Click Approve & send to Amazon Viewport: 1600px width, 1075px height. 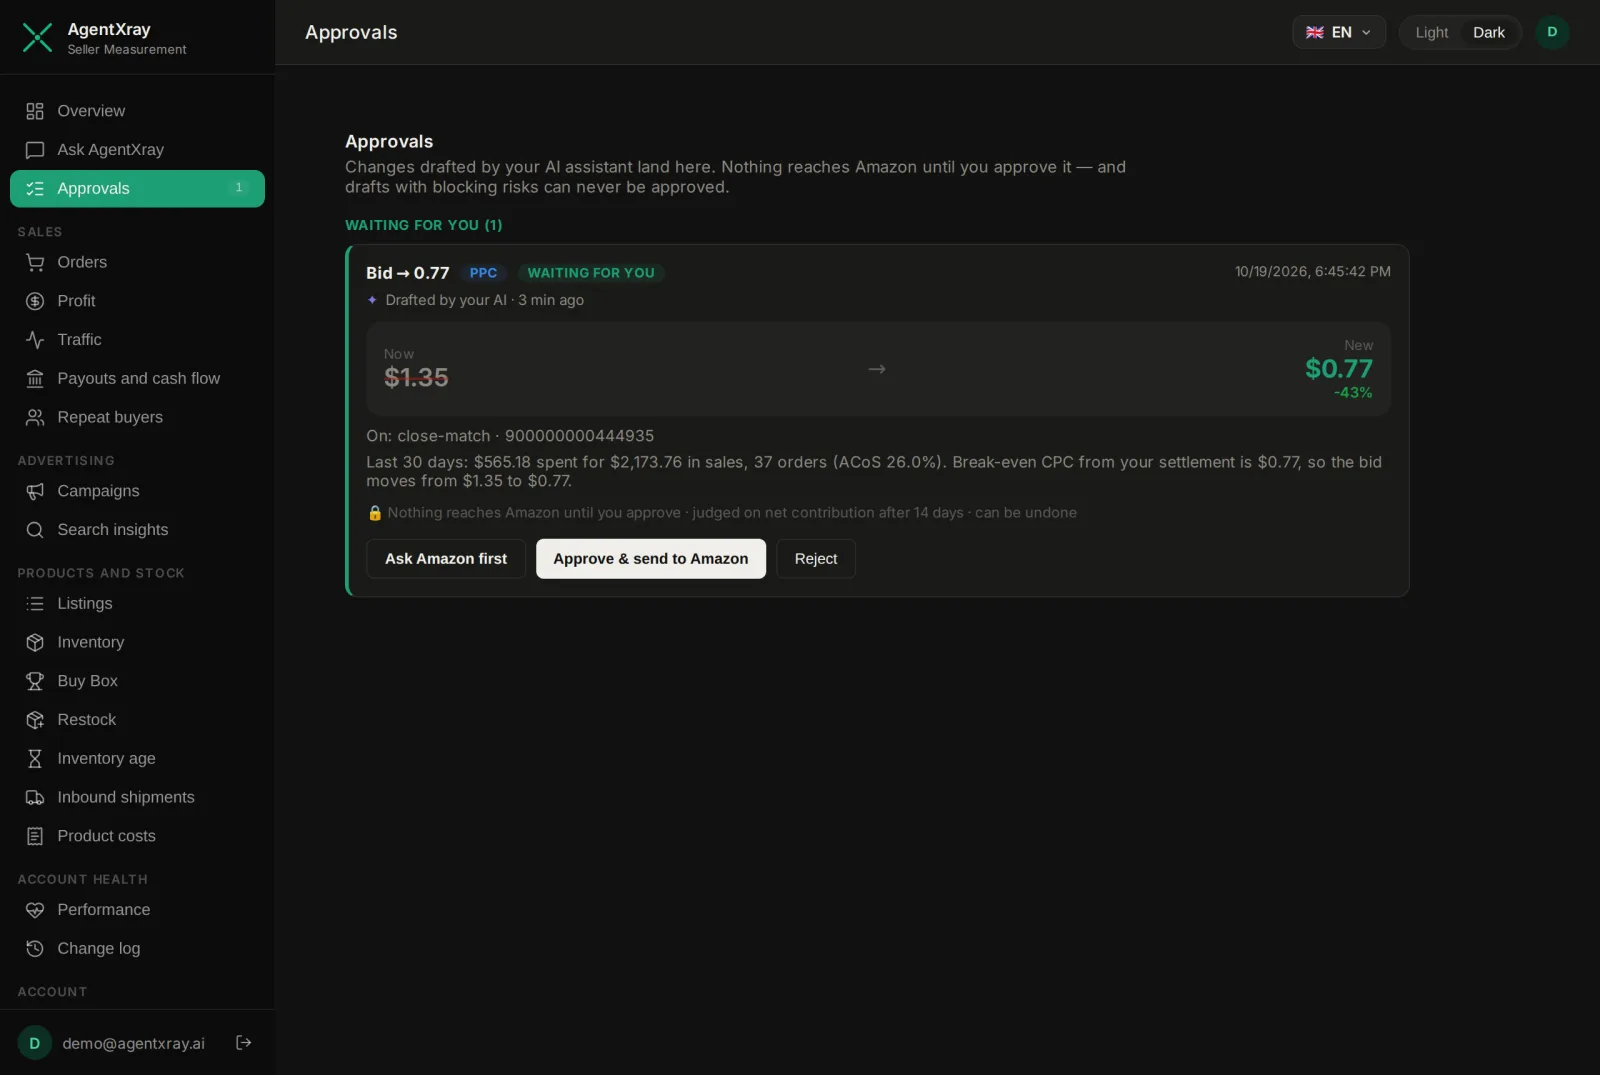pyautogui.click(x=651, y=559)
